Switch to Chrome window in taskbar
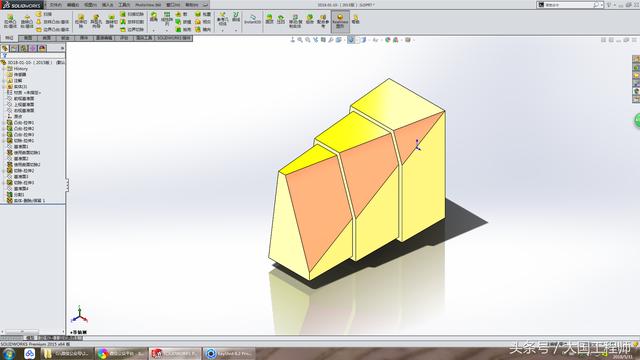The image size is (640, 360). click(121, 353)
